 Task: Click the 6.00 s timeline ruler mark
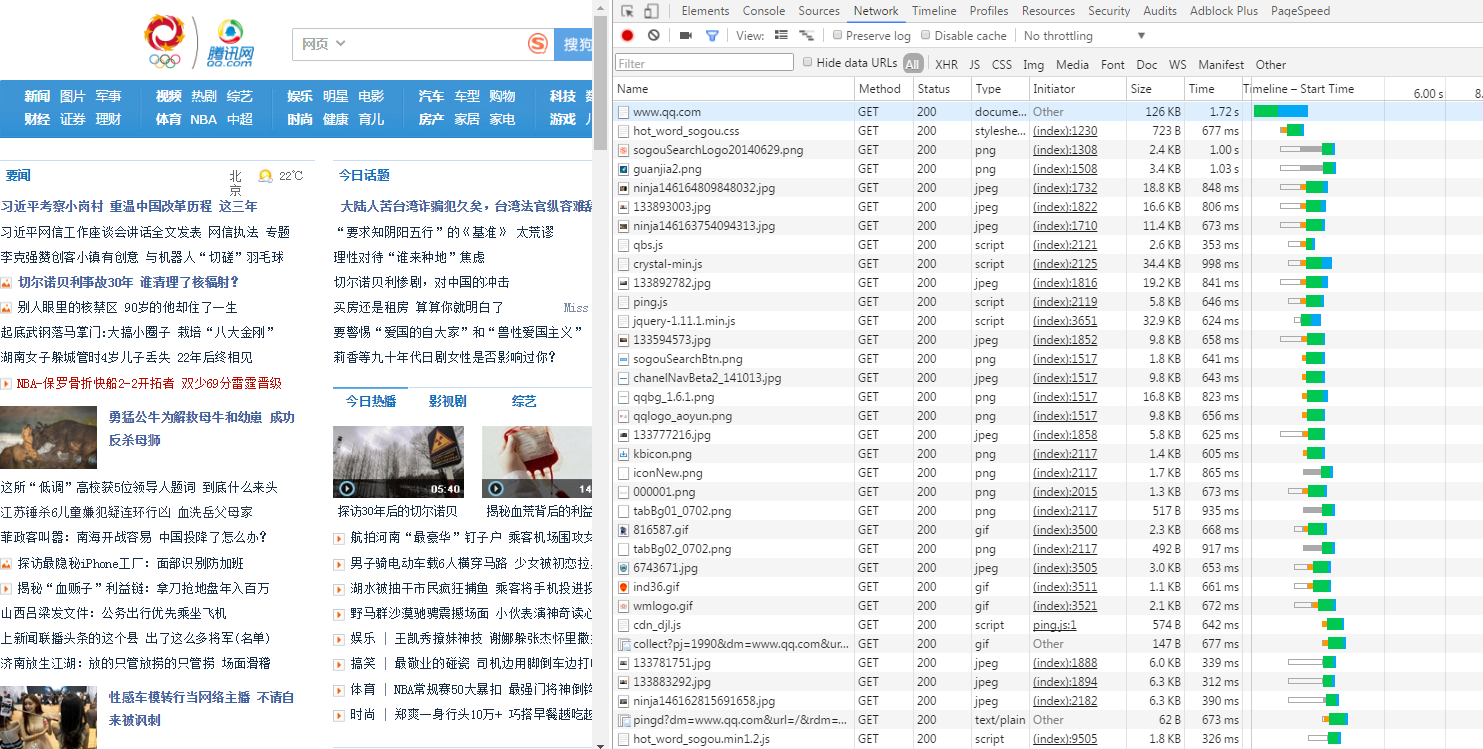click(1428, 94)
